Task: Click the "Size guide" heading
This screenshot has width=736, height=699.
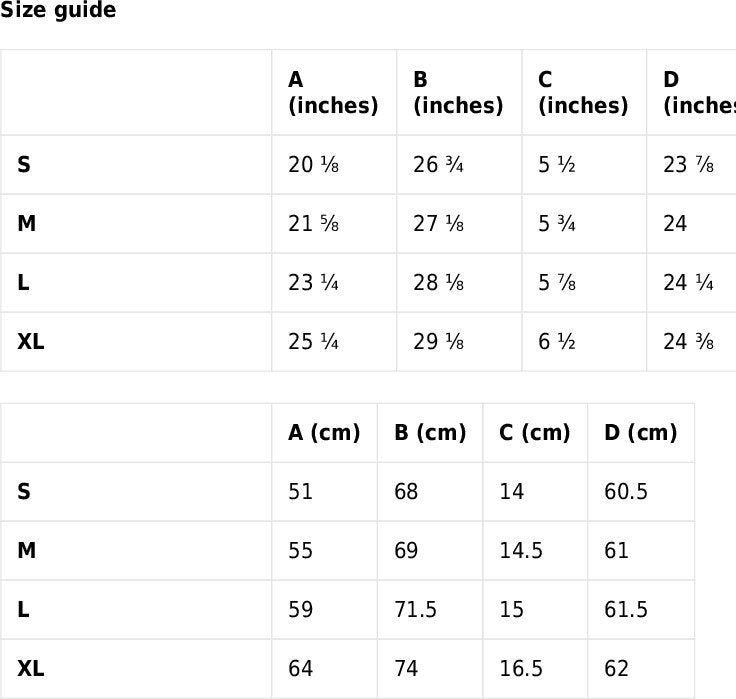Action: click(58, 11)
